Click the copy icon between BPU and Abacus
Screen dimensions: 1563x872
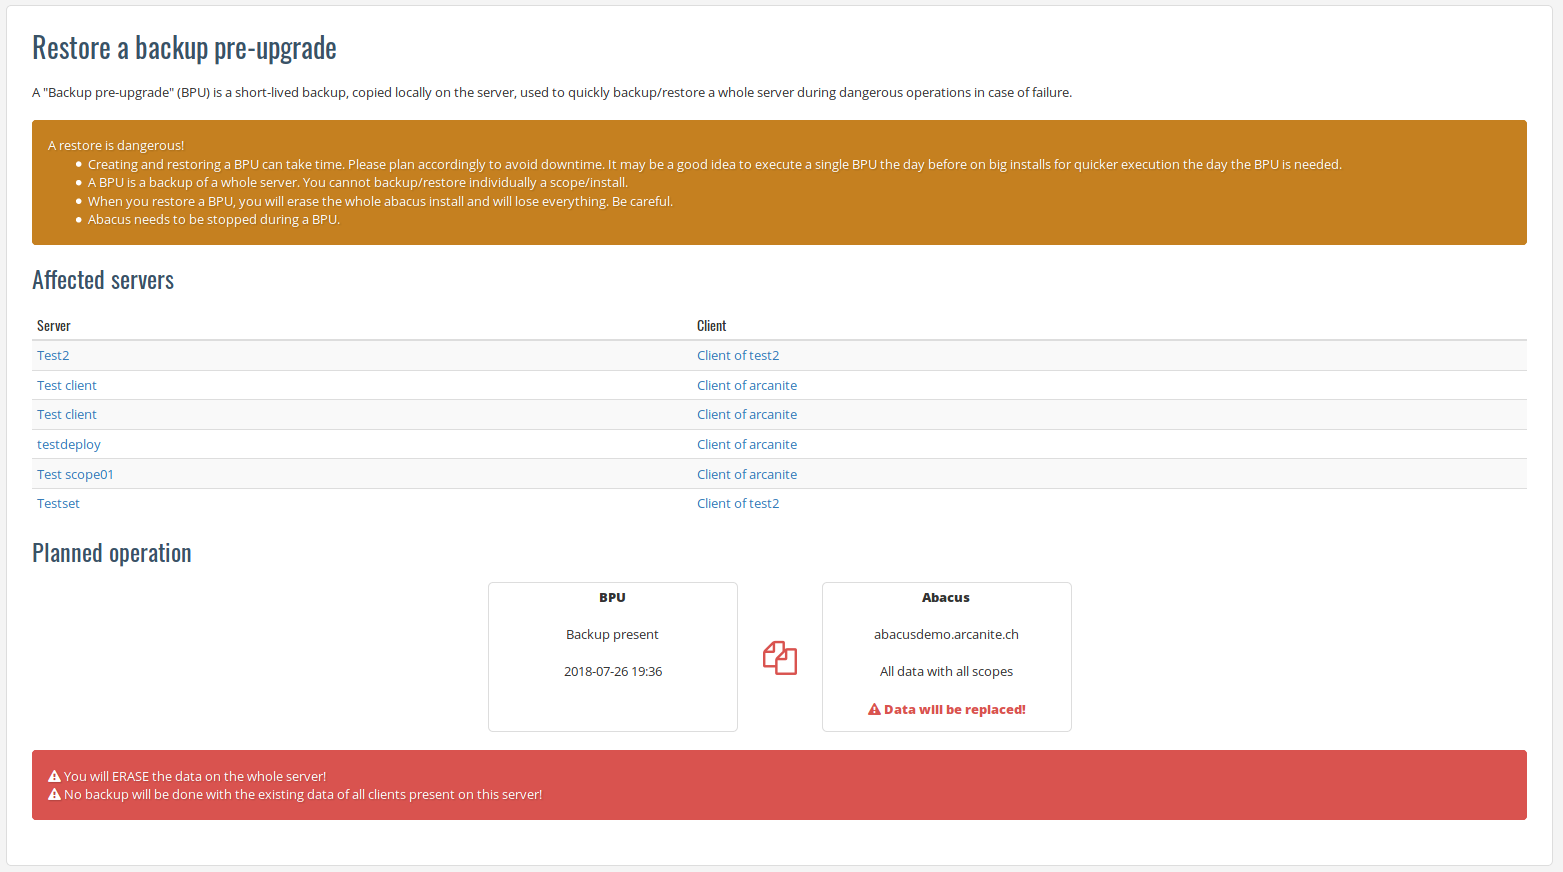(780, 658)
